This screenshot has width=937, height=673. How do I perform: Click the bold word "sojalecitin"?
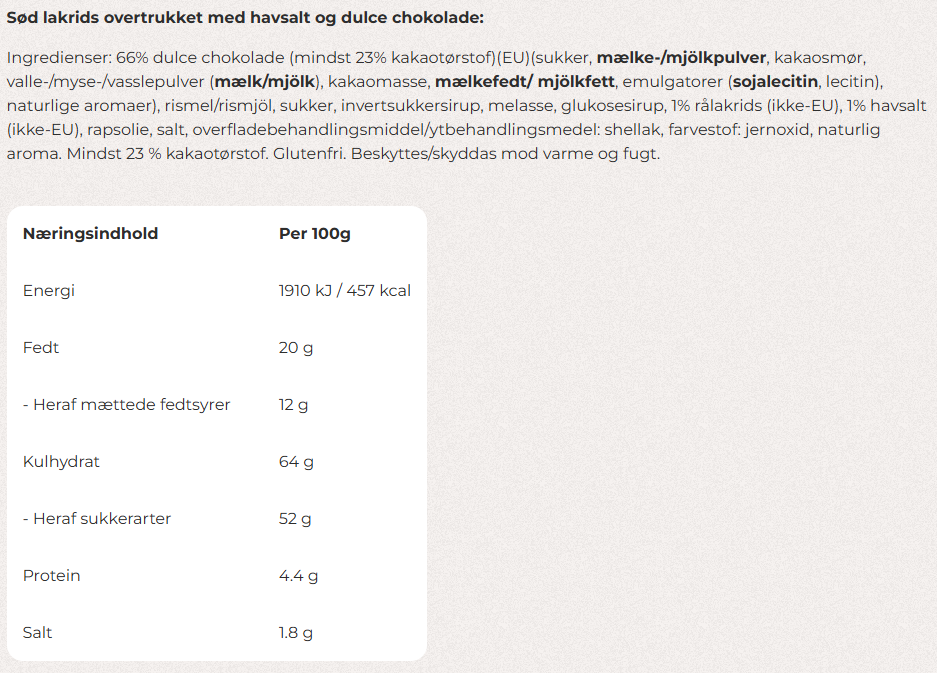pyautogui.click(x=775, y=81)
